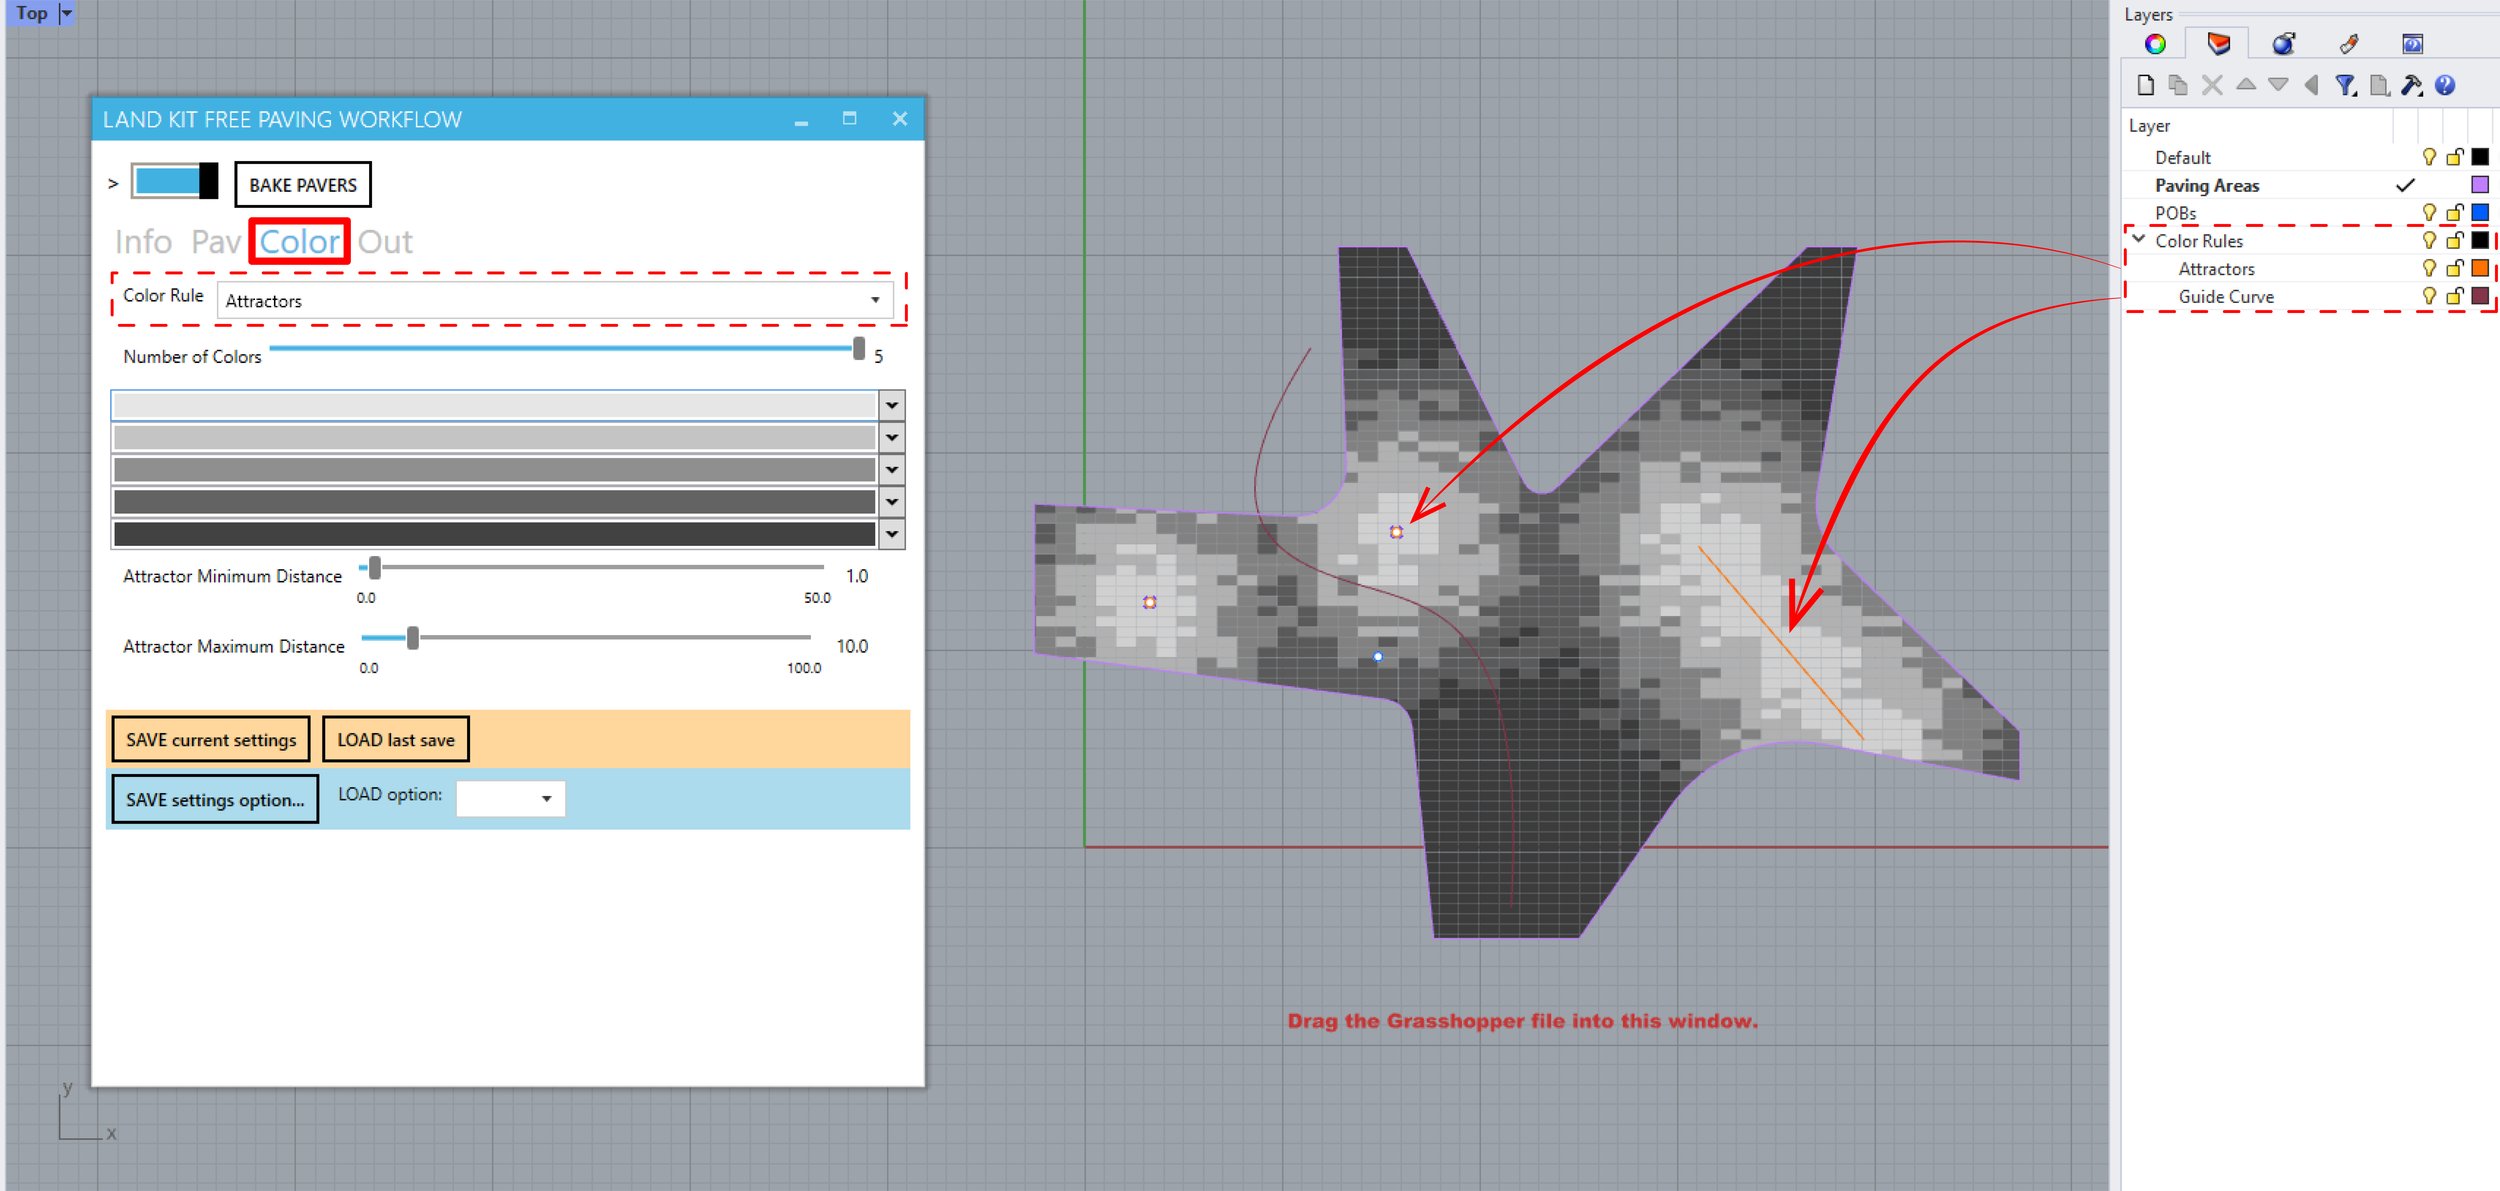Image resolution: width=2500 pixels, height=1191 pixels.
Task: Toggle Guide Curve layer visibility bulb
Action: coord(2429,296)
